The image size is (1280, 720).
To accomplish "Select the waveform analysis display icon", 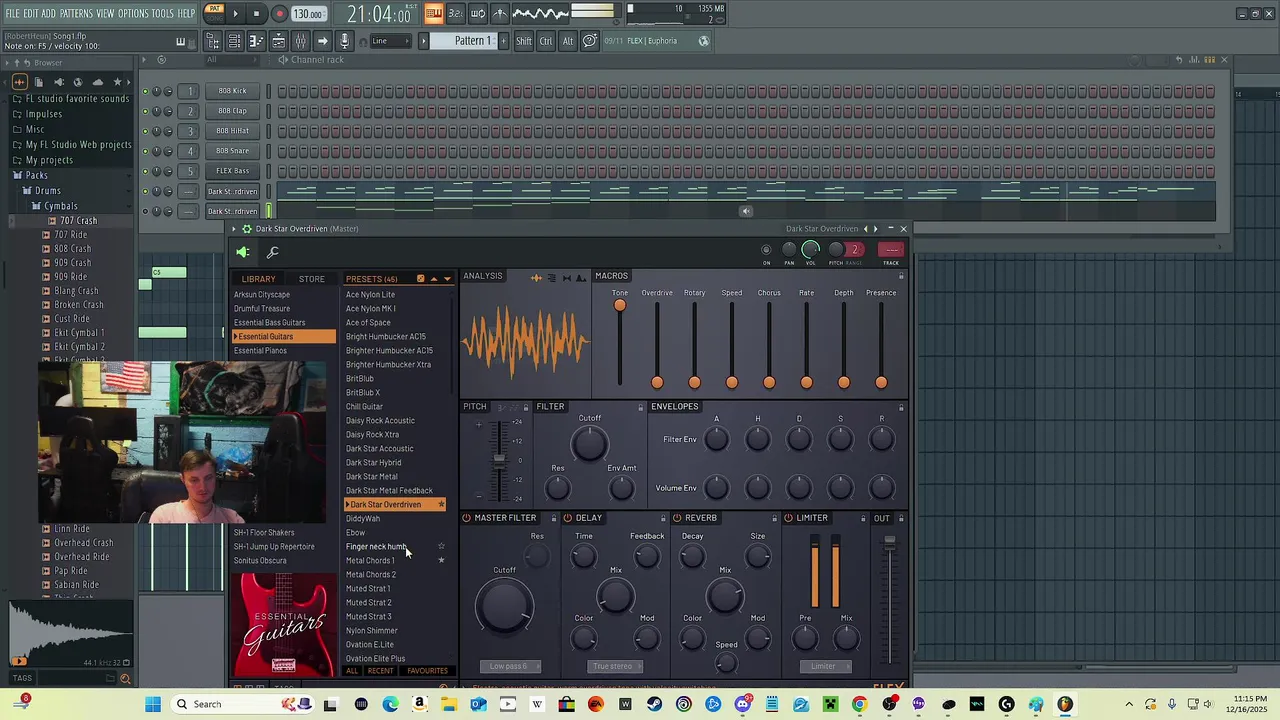I will (537, 277).
